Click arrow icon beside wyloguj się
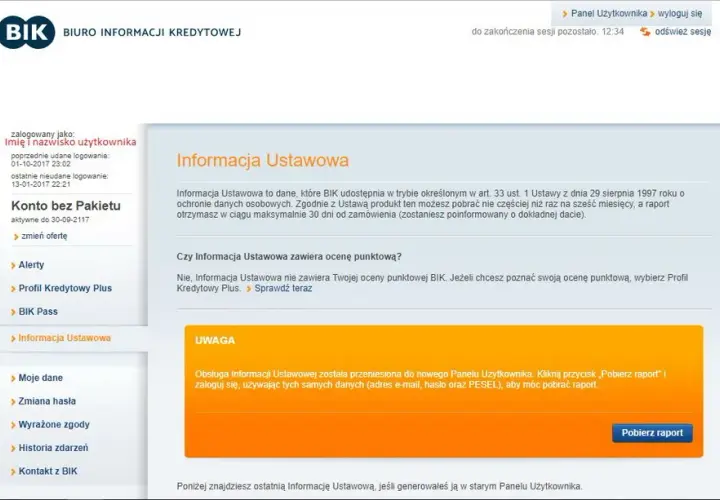The height and width of the screenshot is (500, 720). tap(652, 14)
